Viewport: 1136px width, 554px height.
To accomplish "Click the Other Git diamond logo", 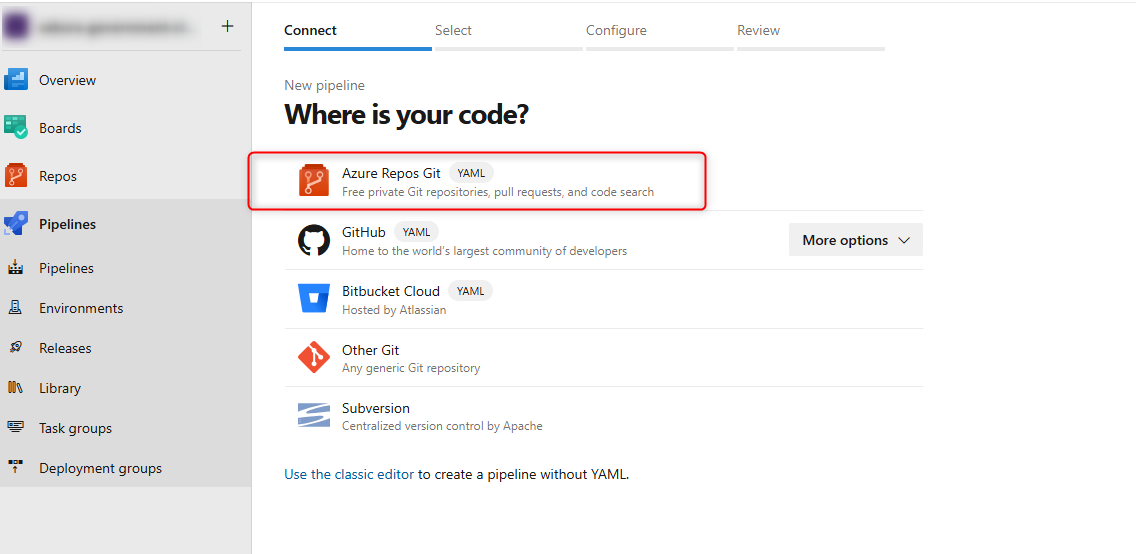I will [x=314, y=357].
